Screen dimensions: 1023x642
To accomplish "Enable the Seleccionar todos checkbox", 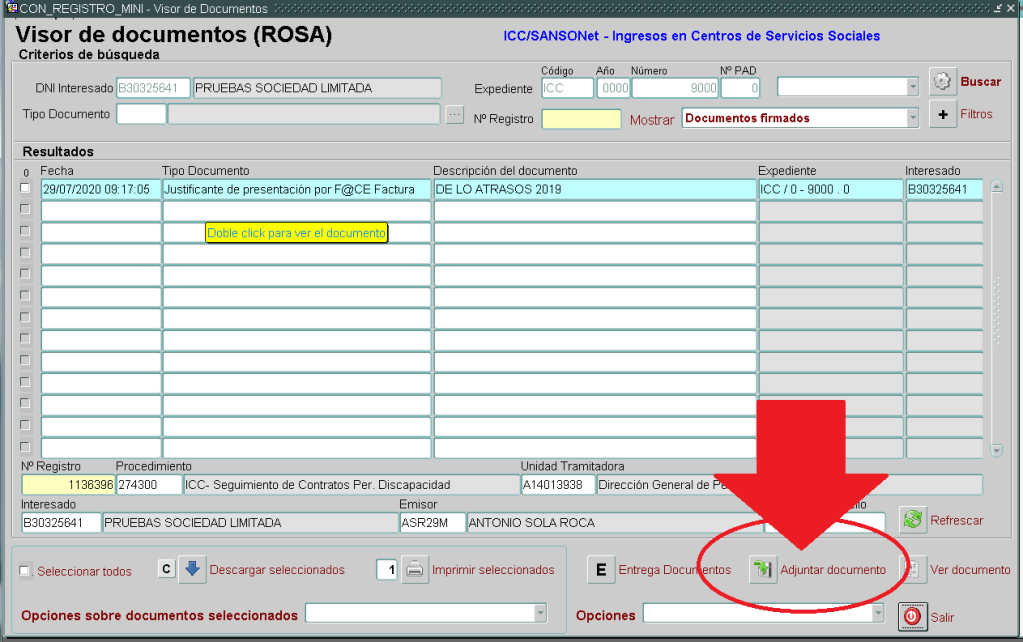I will pyautogui.click(x=26, y=571).
